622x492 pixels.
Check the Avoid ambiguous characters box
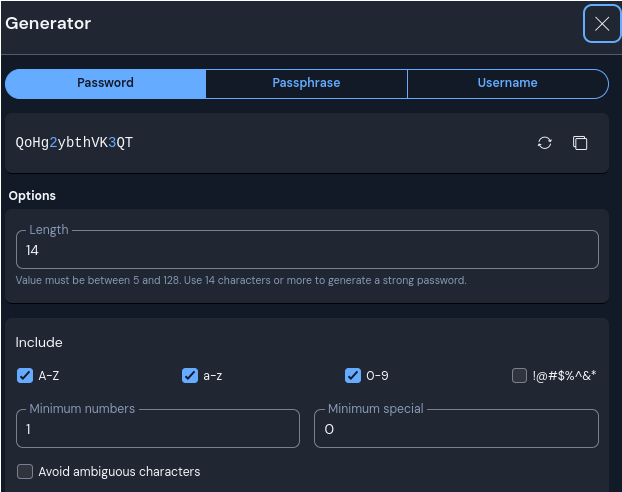point(25,471)
